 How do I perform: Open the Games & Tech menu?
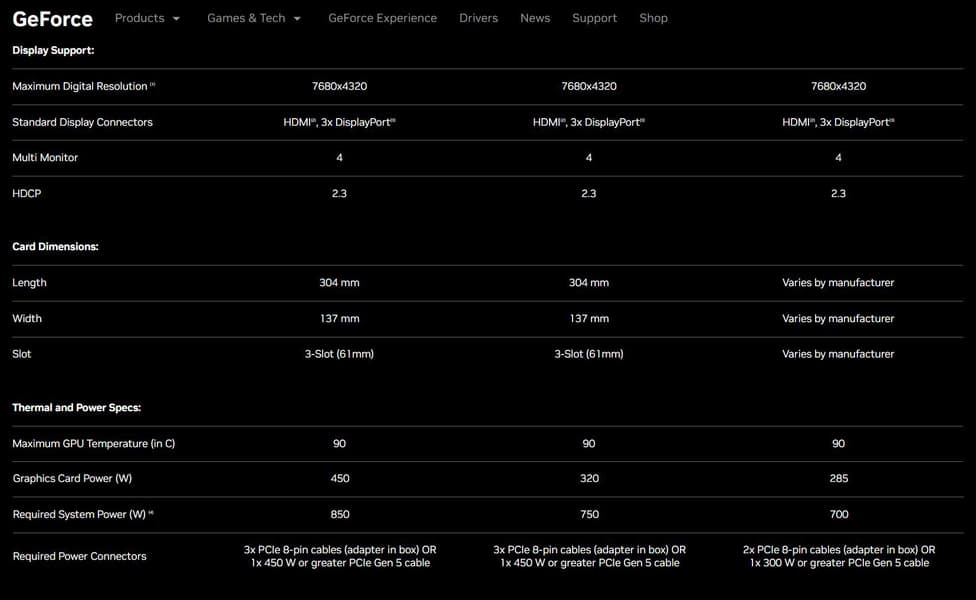click(246, 18)
